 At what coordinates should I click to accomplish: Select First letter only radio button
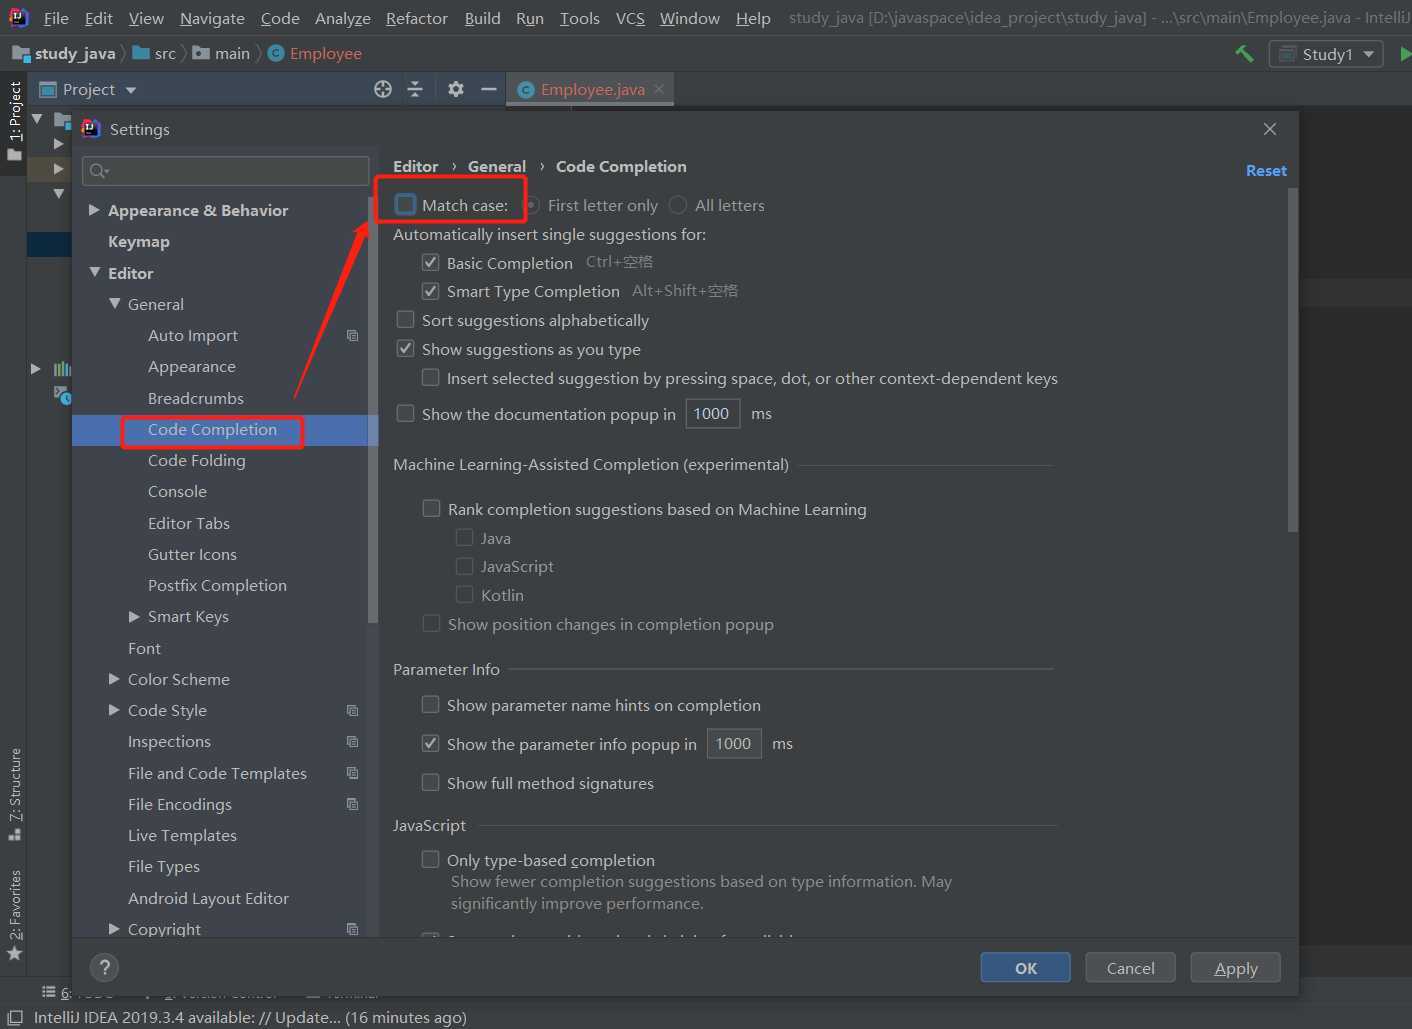click(533, 205)
